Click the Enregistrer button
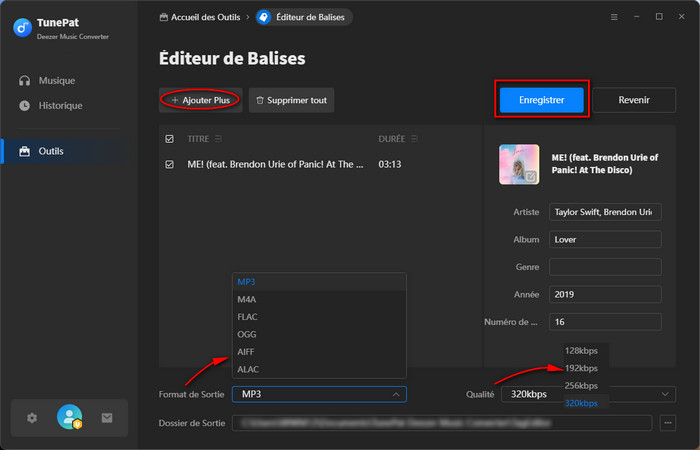This screenshot has height=450, width=700. (x=542, y=100)
